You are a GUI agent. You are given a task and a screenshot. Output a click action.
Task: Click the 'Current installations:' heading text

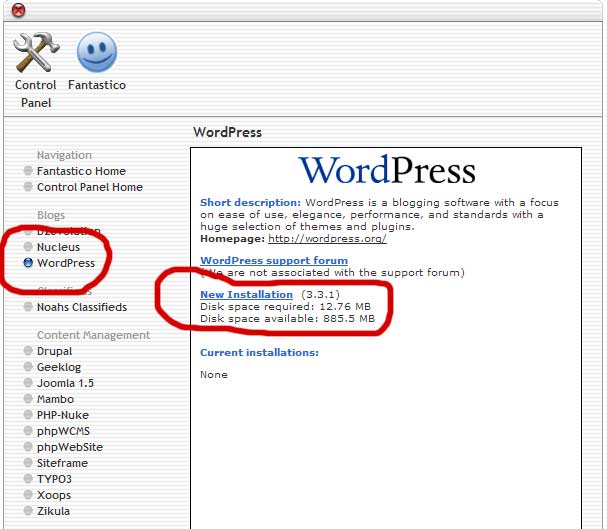point(259,353)
